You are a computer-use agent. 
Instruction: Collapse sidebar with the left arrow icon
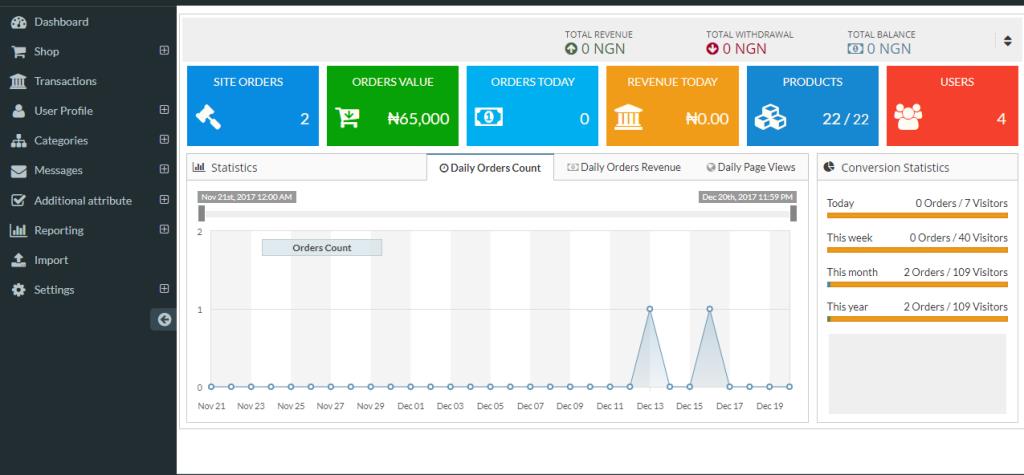(x=165, y=319)
